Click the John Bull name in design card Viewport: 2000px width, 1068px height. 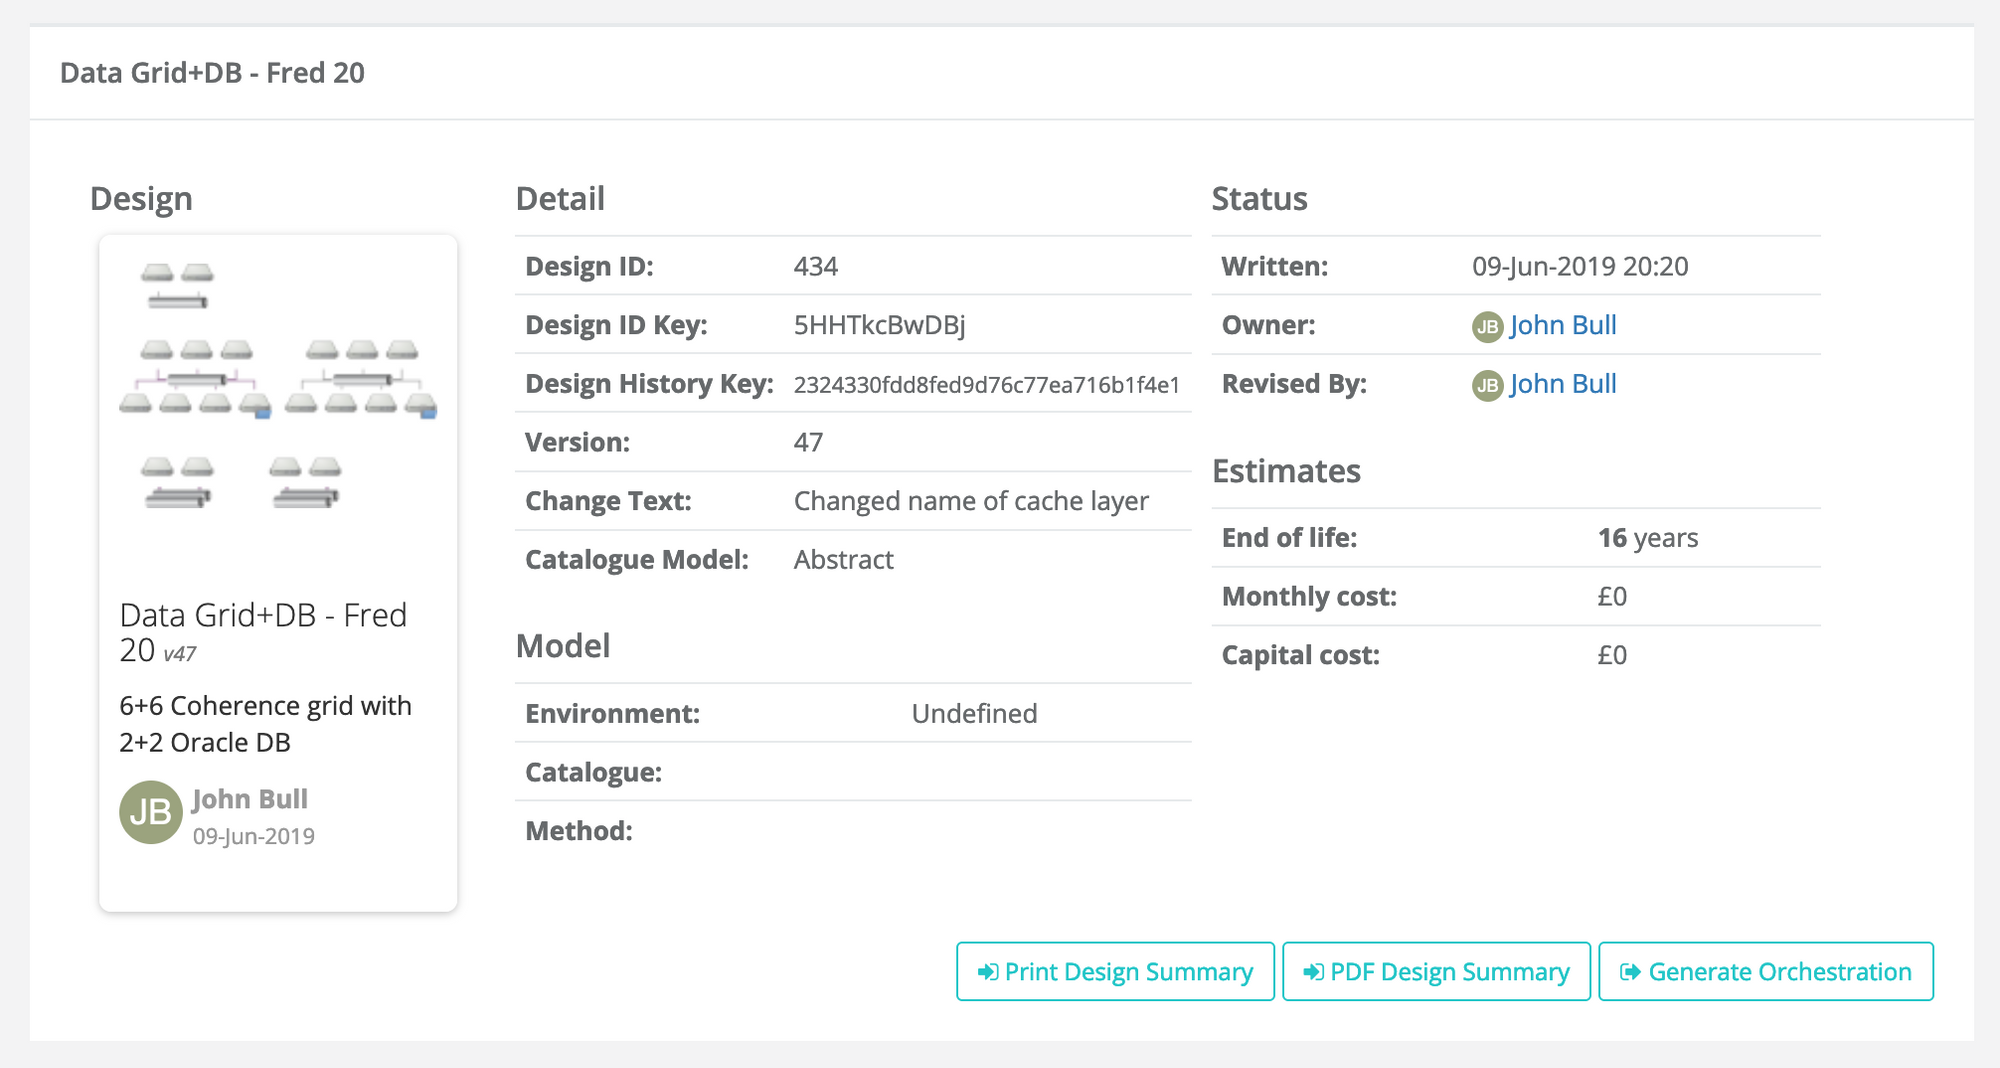click(x=249, y=799)
